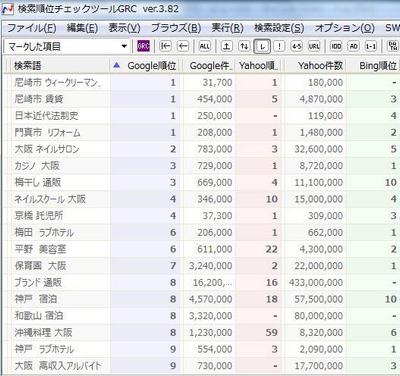The width and height of the screenshot is (400, 376).
Task: Click Google件数 value 31,700
Action: tap(217, 82)
